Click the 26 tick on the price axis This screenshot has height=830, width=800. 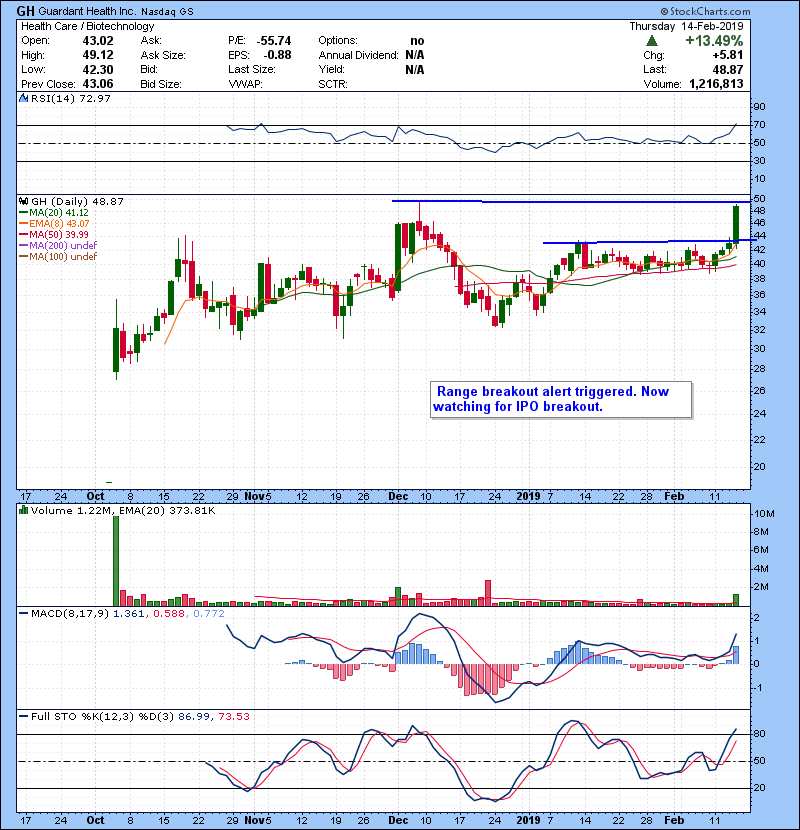pyautogui.click(x=760, y=391)
